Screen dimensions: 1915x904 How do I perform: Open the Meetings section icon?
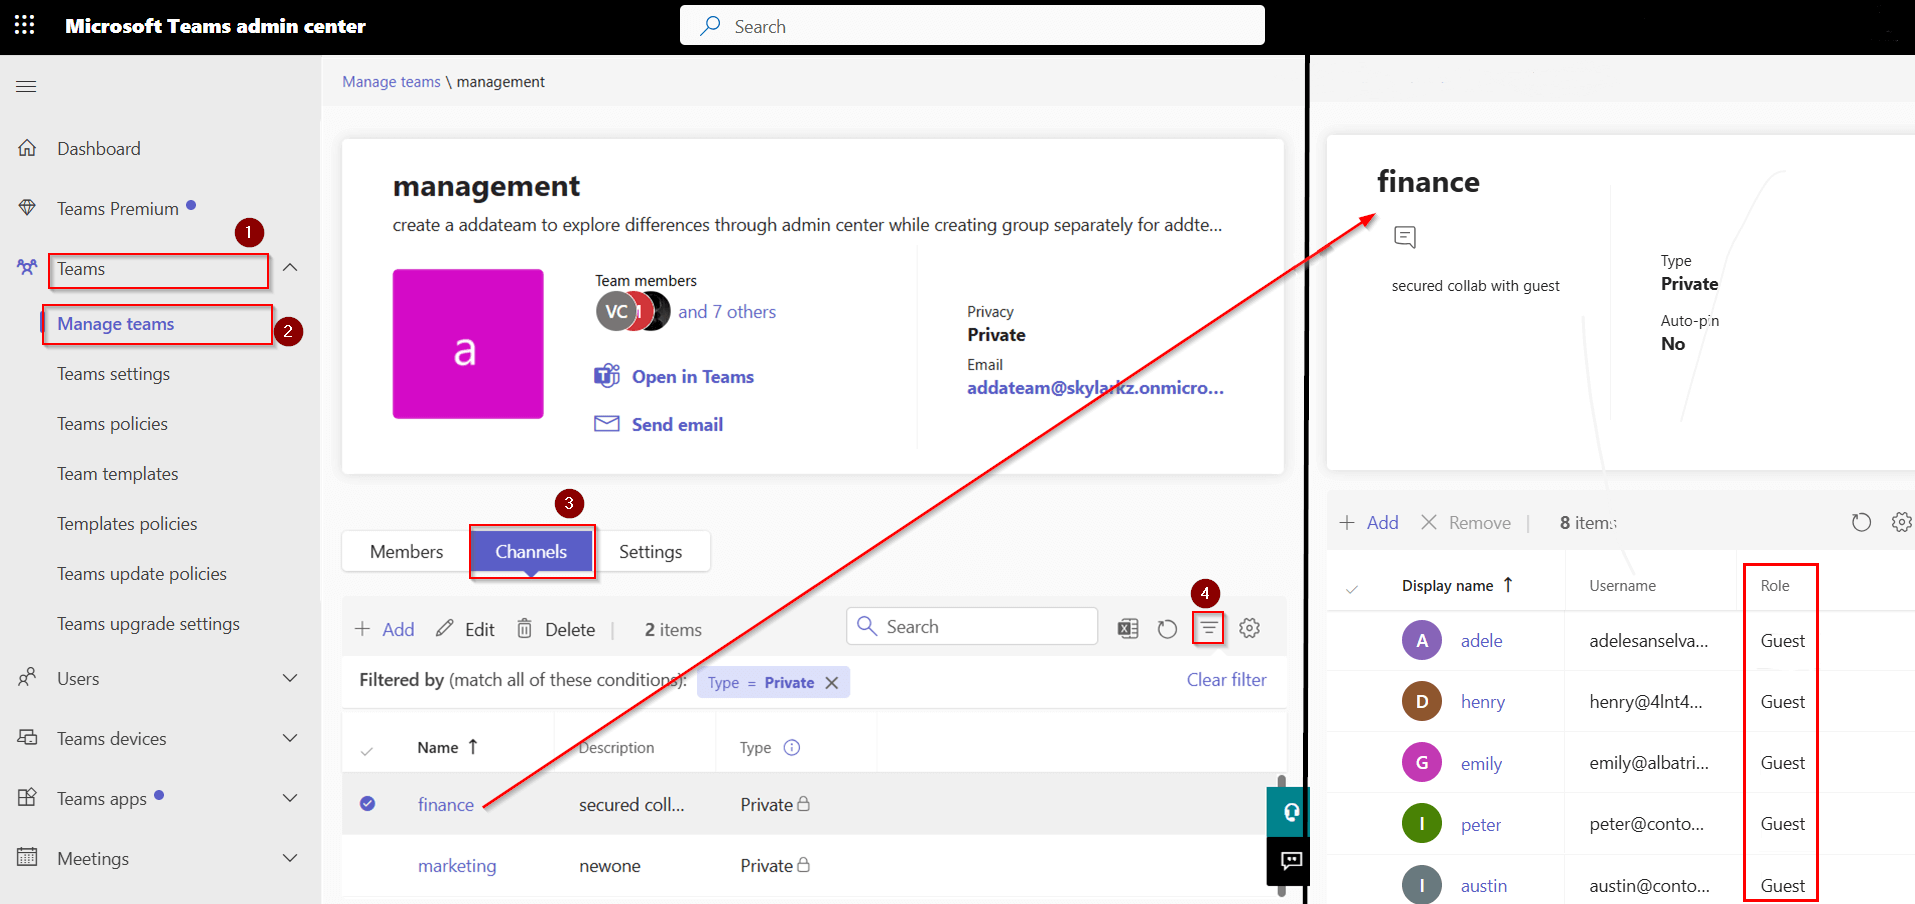tap(28, 858)
